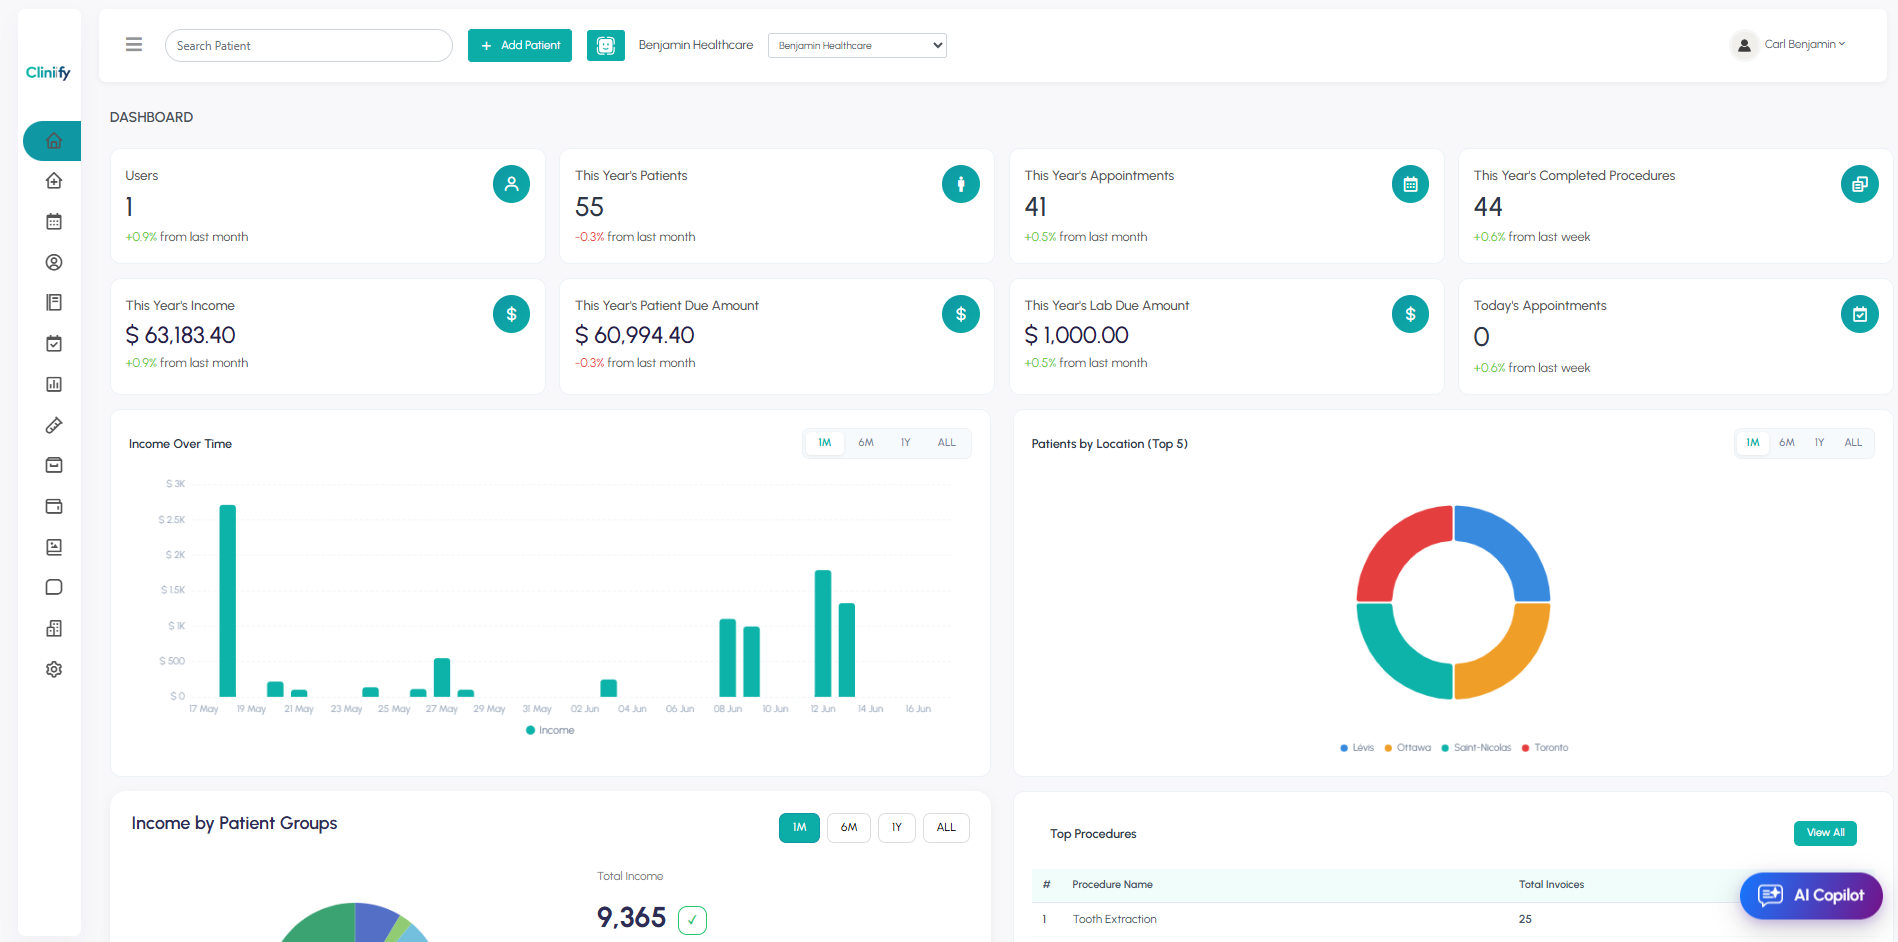1898x942 pixels.
Task: Select 1Y tab on Income Over Time
Action: [x=905, y=443]
